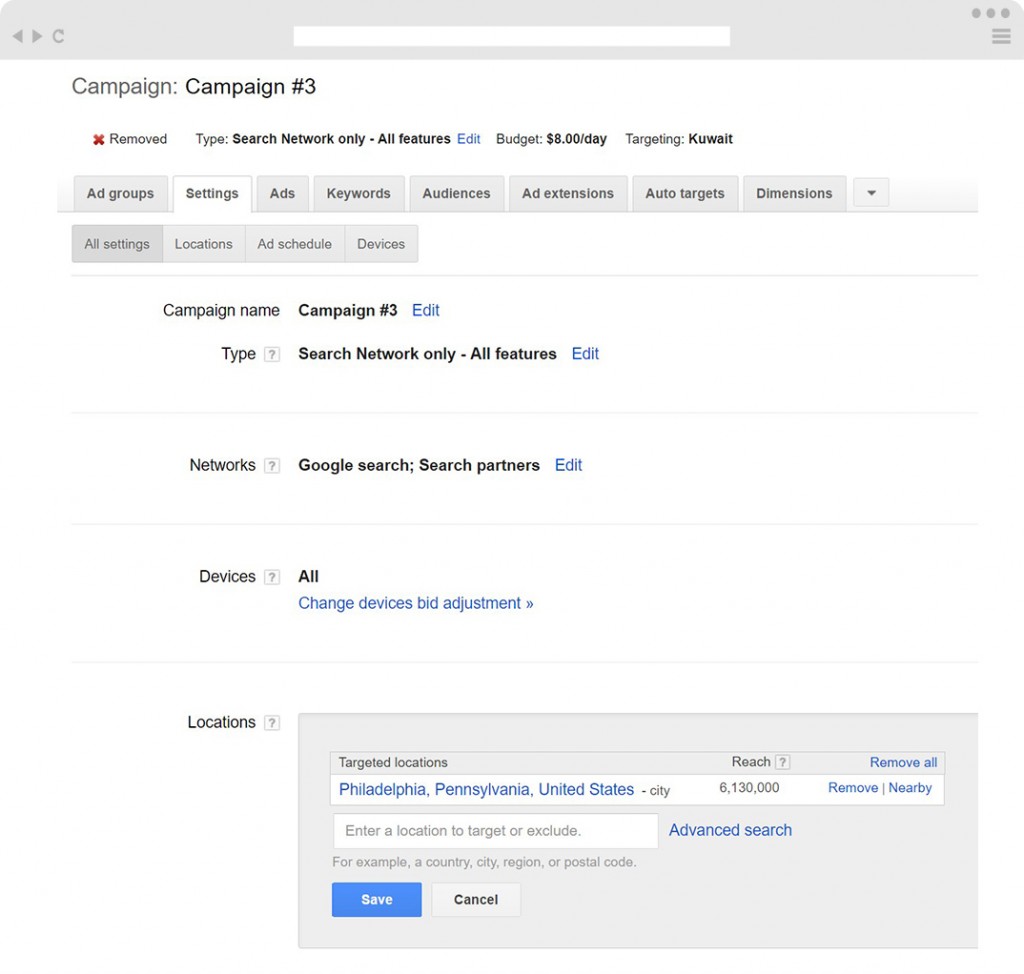The width and height of the screenshot is (1024, 974).
Task: Open Change devices bid adjustment link
Action: tap(415, 603)
